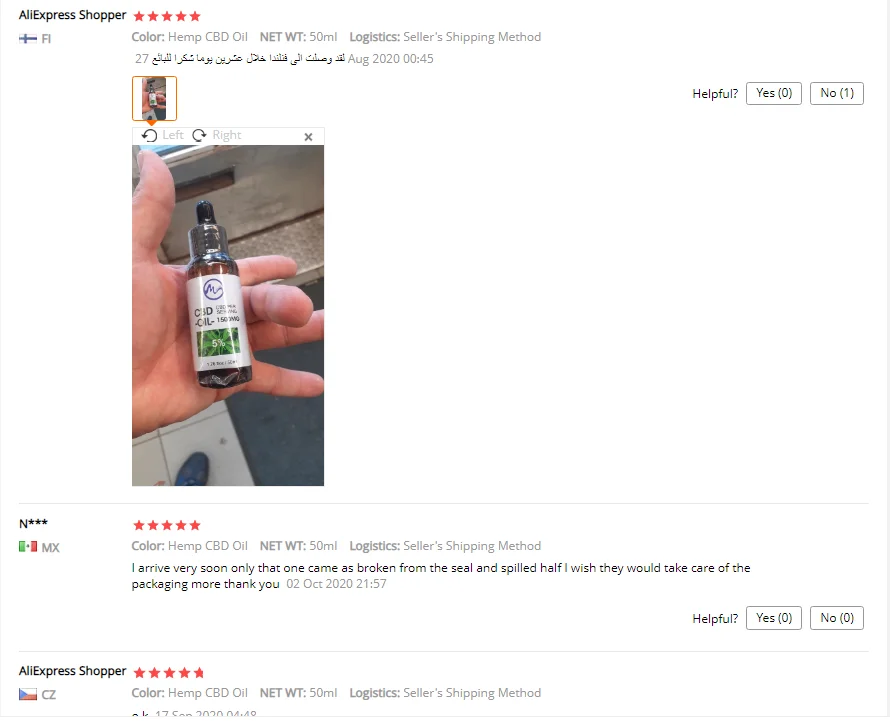The width and height of the screenshot is (890, 721).
Task: Click the five-star rating of the N*** review
Action: (167, 525)
